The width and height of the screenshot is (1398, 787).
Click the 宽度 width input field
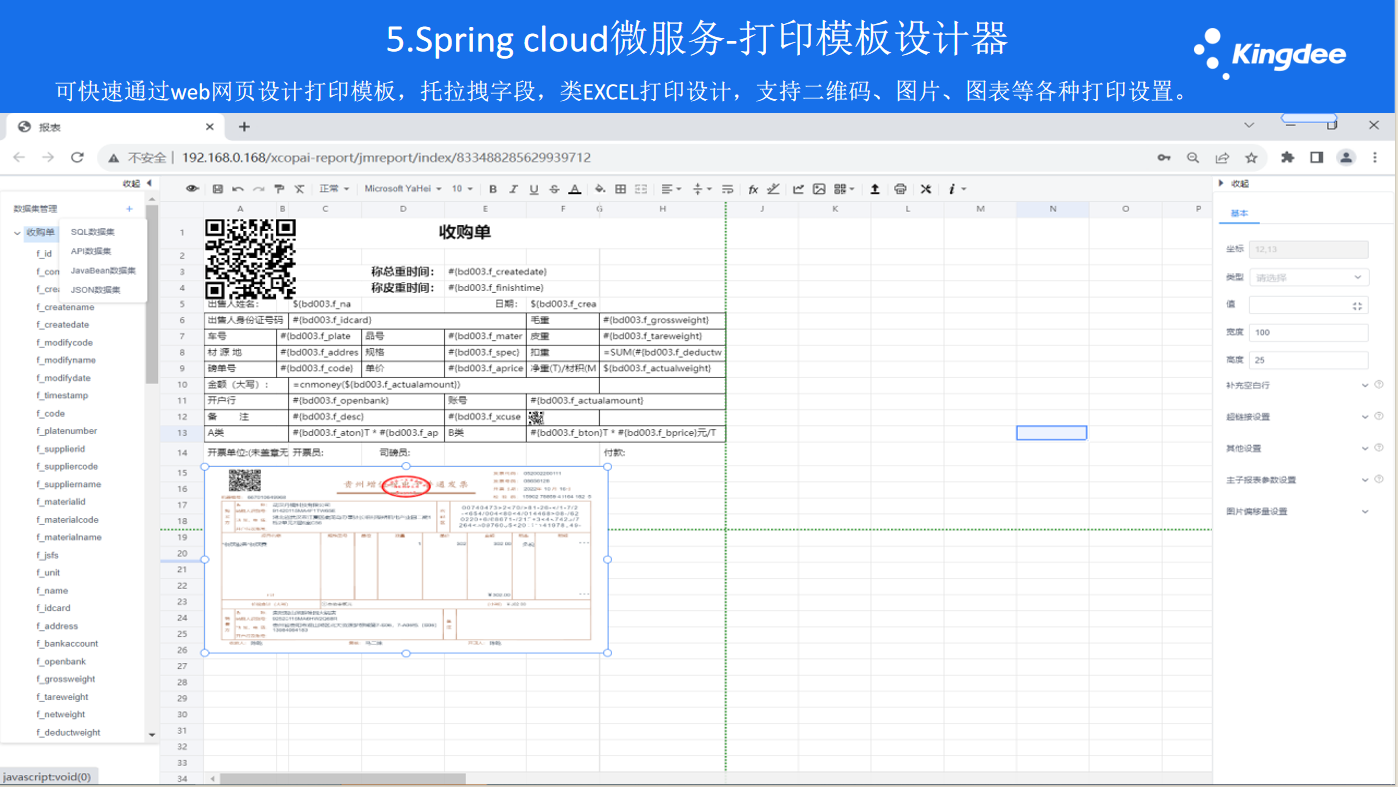pos(1307,332)
